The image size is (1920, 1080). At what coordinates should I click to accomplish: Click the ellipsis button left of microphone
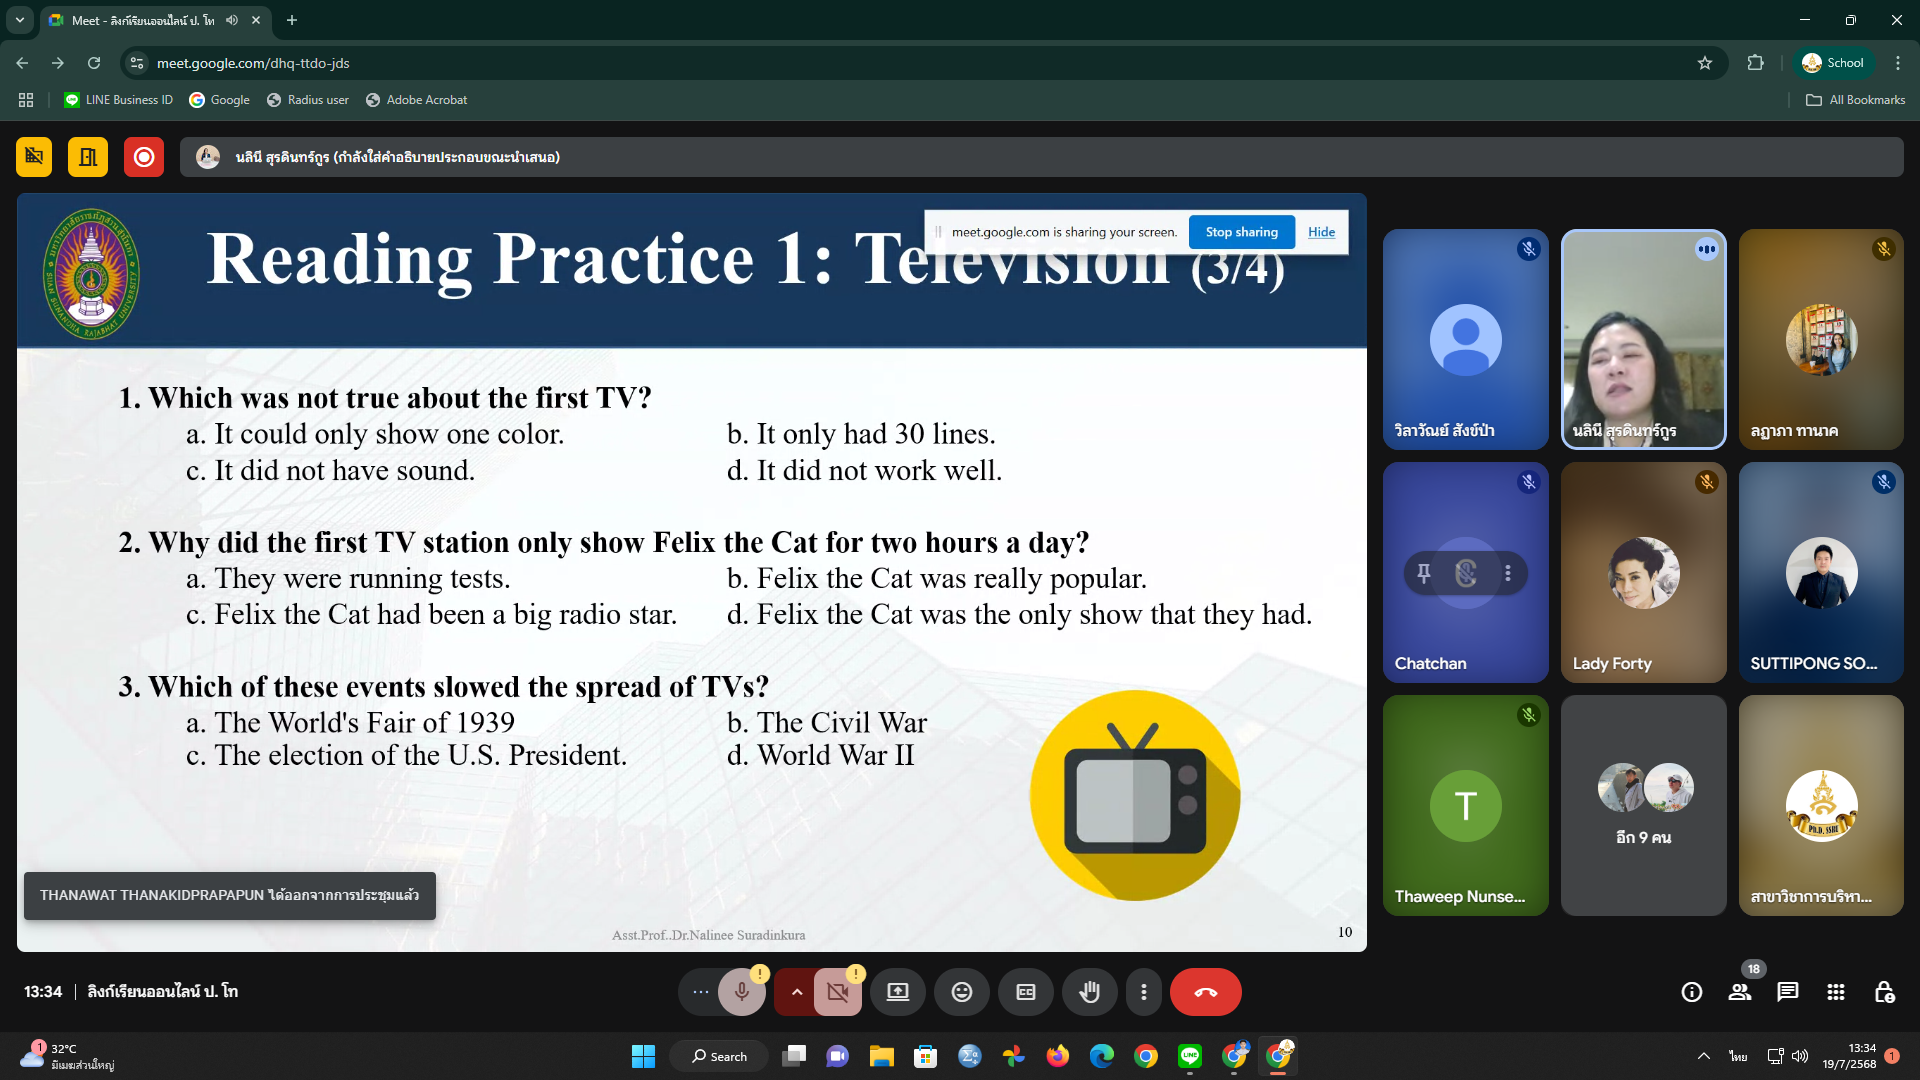tap(701, 992)
